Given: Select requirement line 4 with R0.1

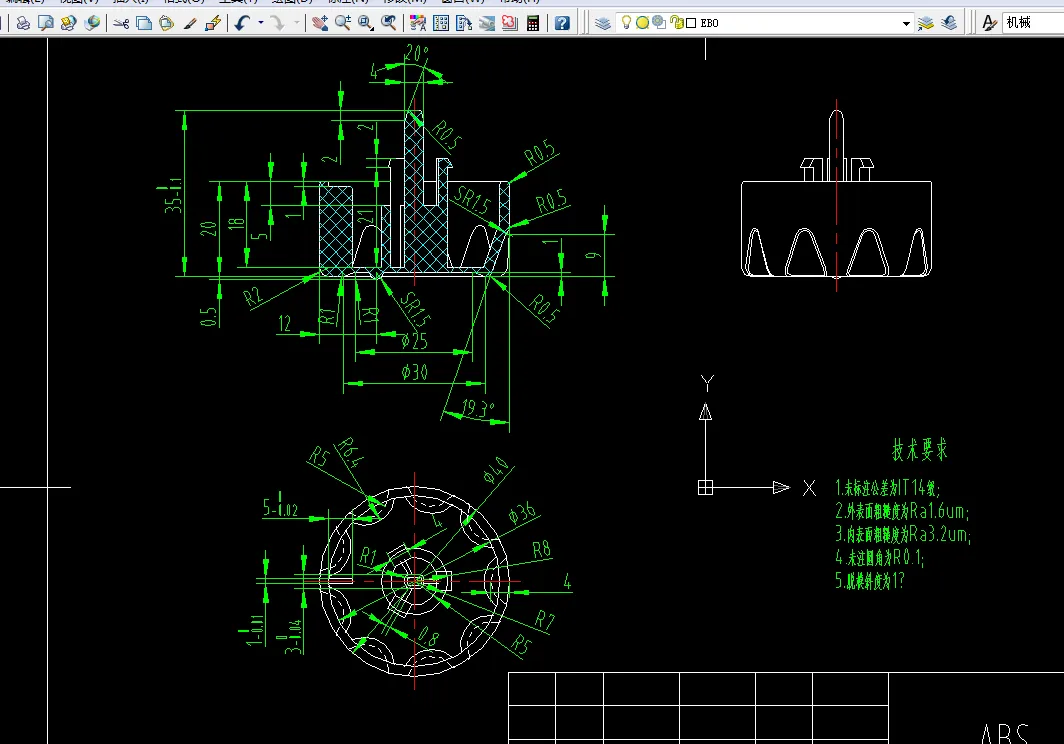Looking at the screenshot, I should (879, 557).
